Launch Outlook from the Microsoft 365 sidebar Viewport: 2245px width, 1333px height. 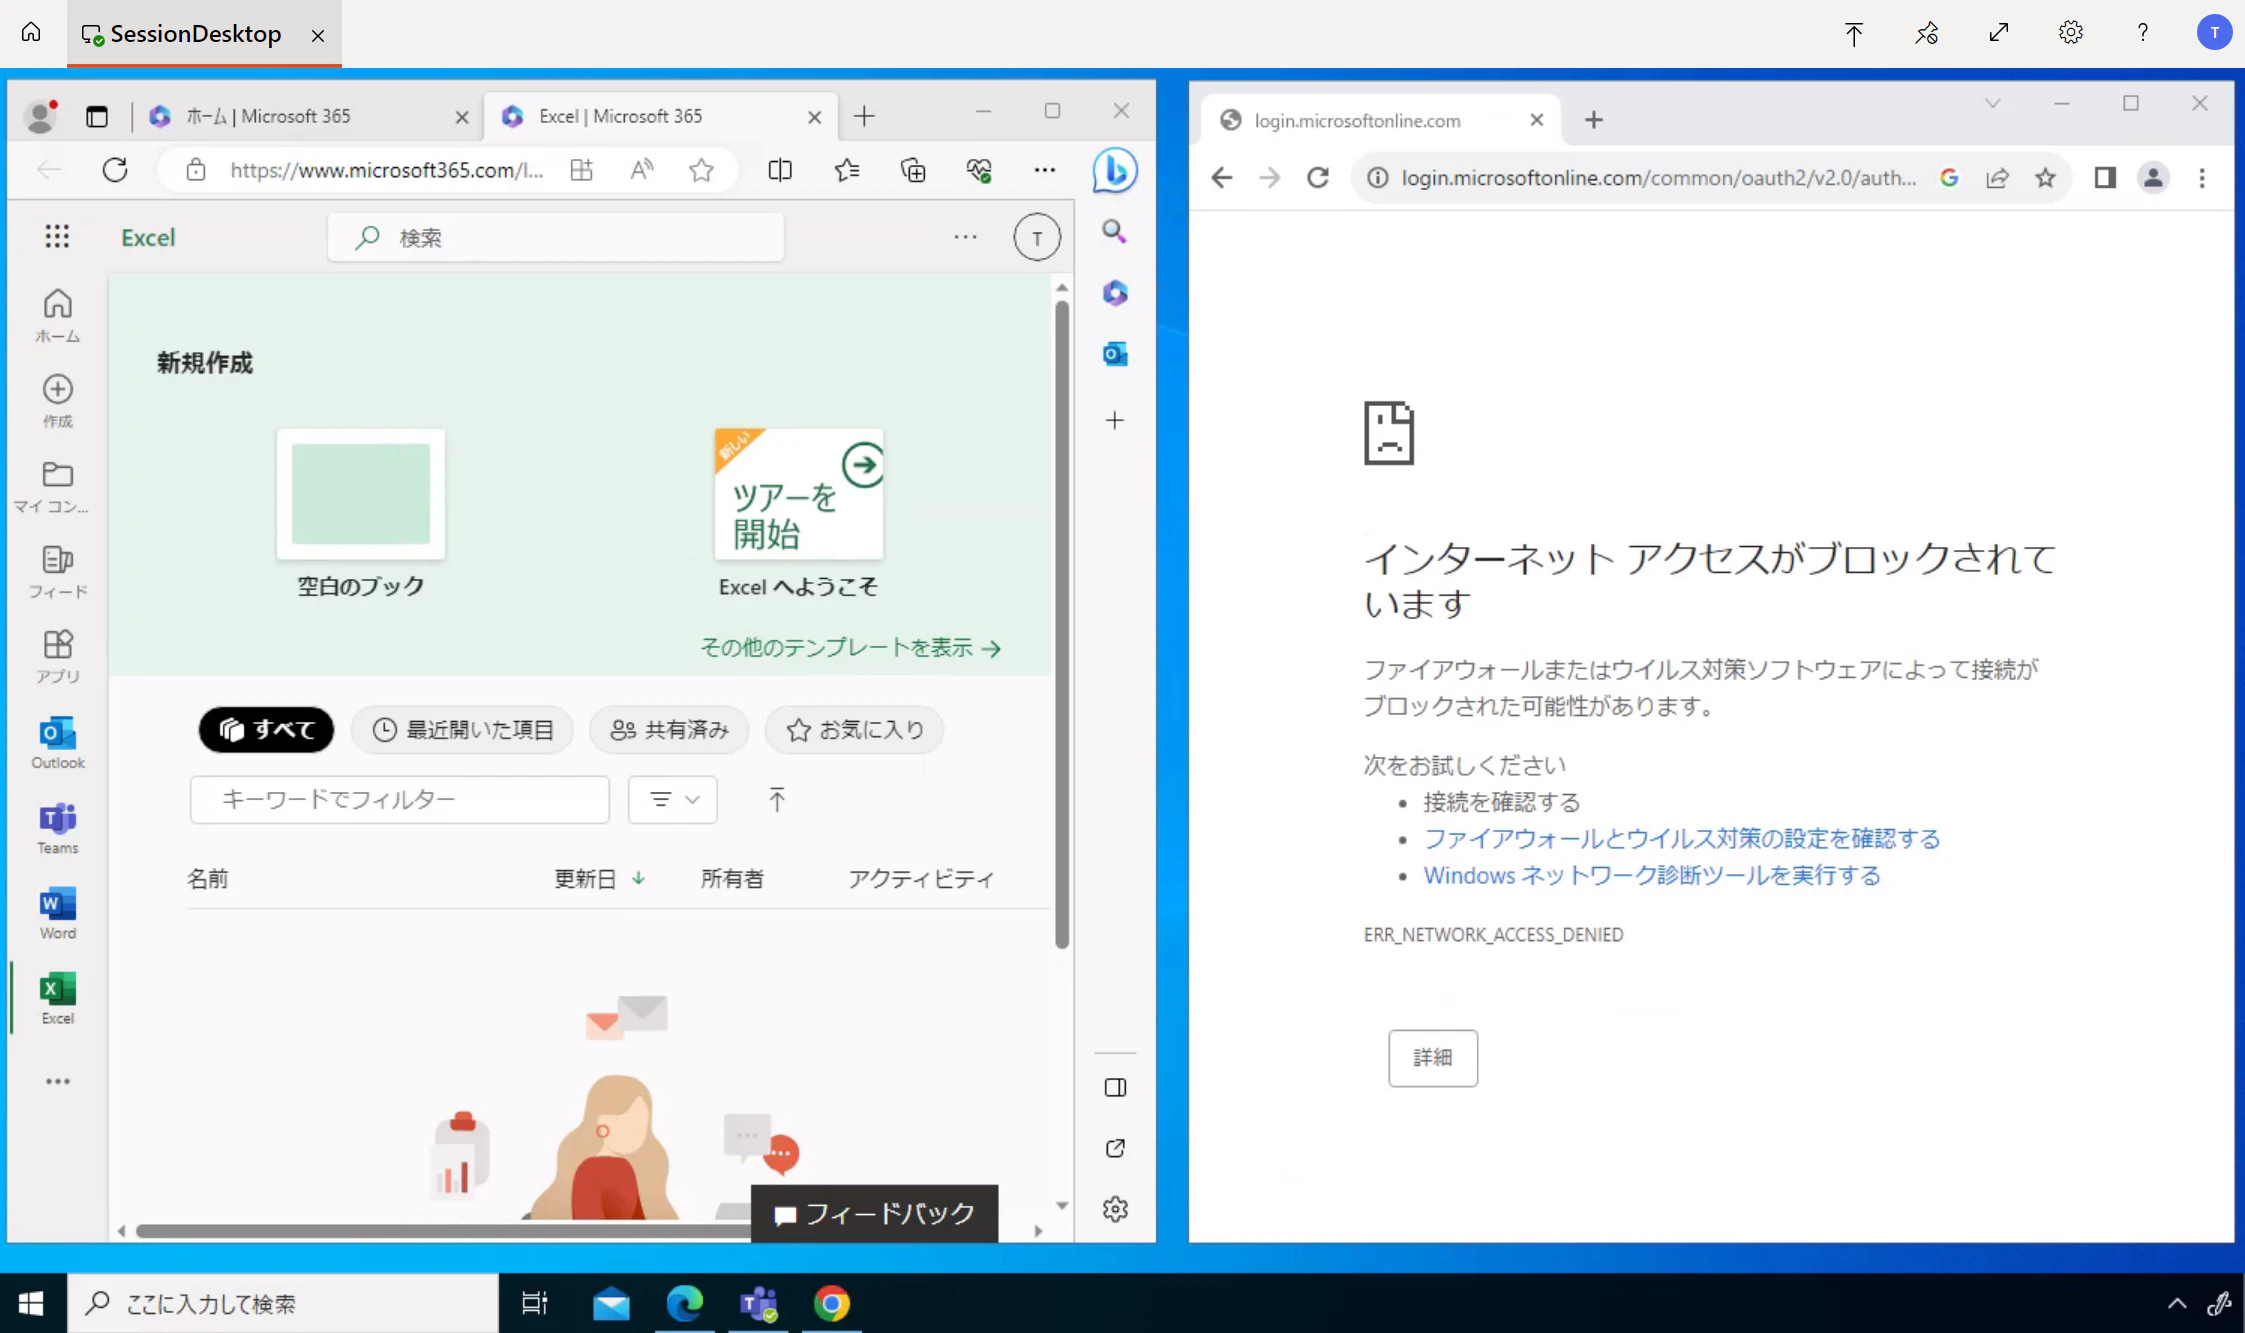coord(57,742)
